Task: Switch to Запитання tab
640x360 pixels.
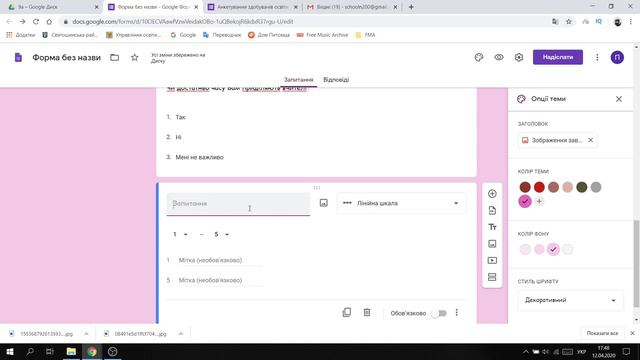Action: click(x=298, y=80)
